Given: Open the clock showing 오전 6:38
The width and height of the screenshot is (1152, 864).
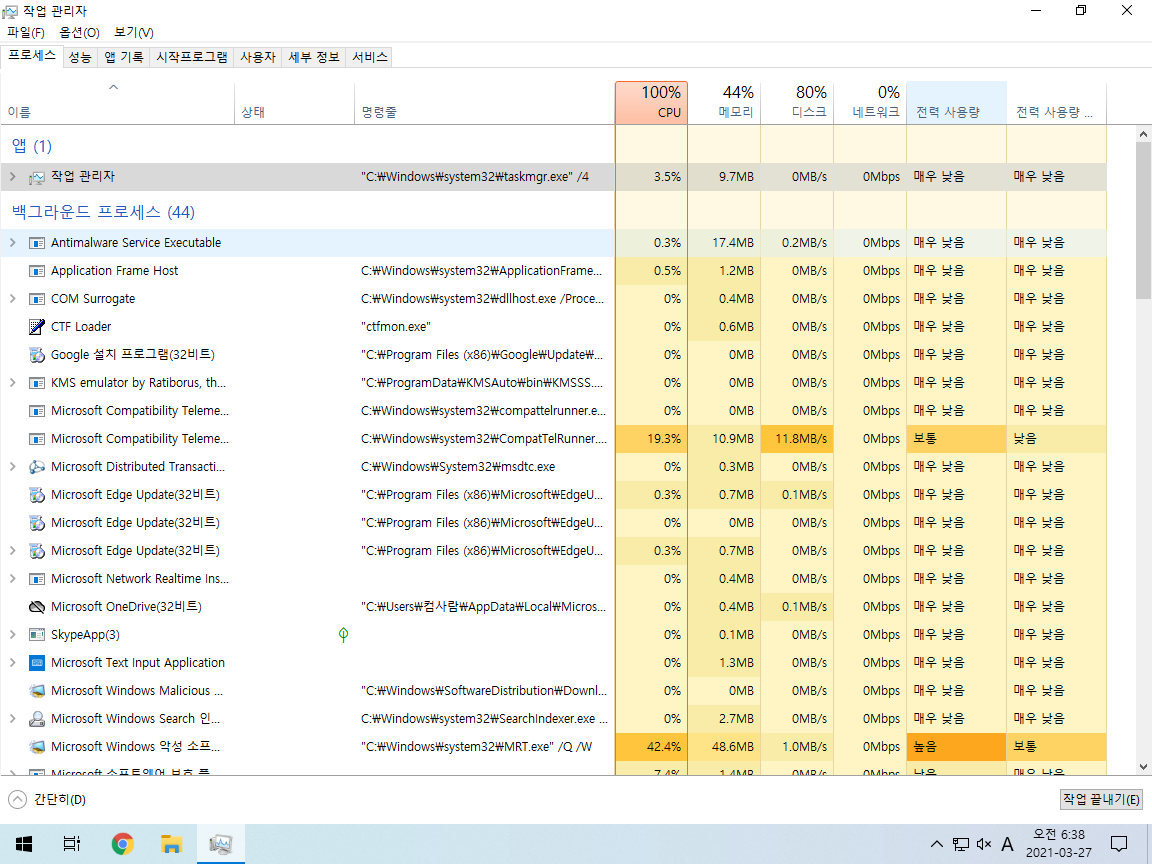Looking at the screenshot, I should tap(1059, 843).
